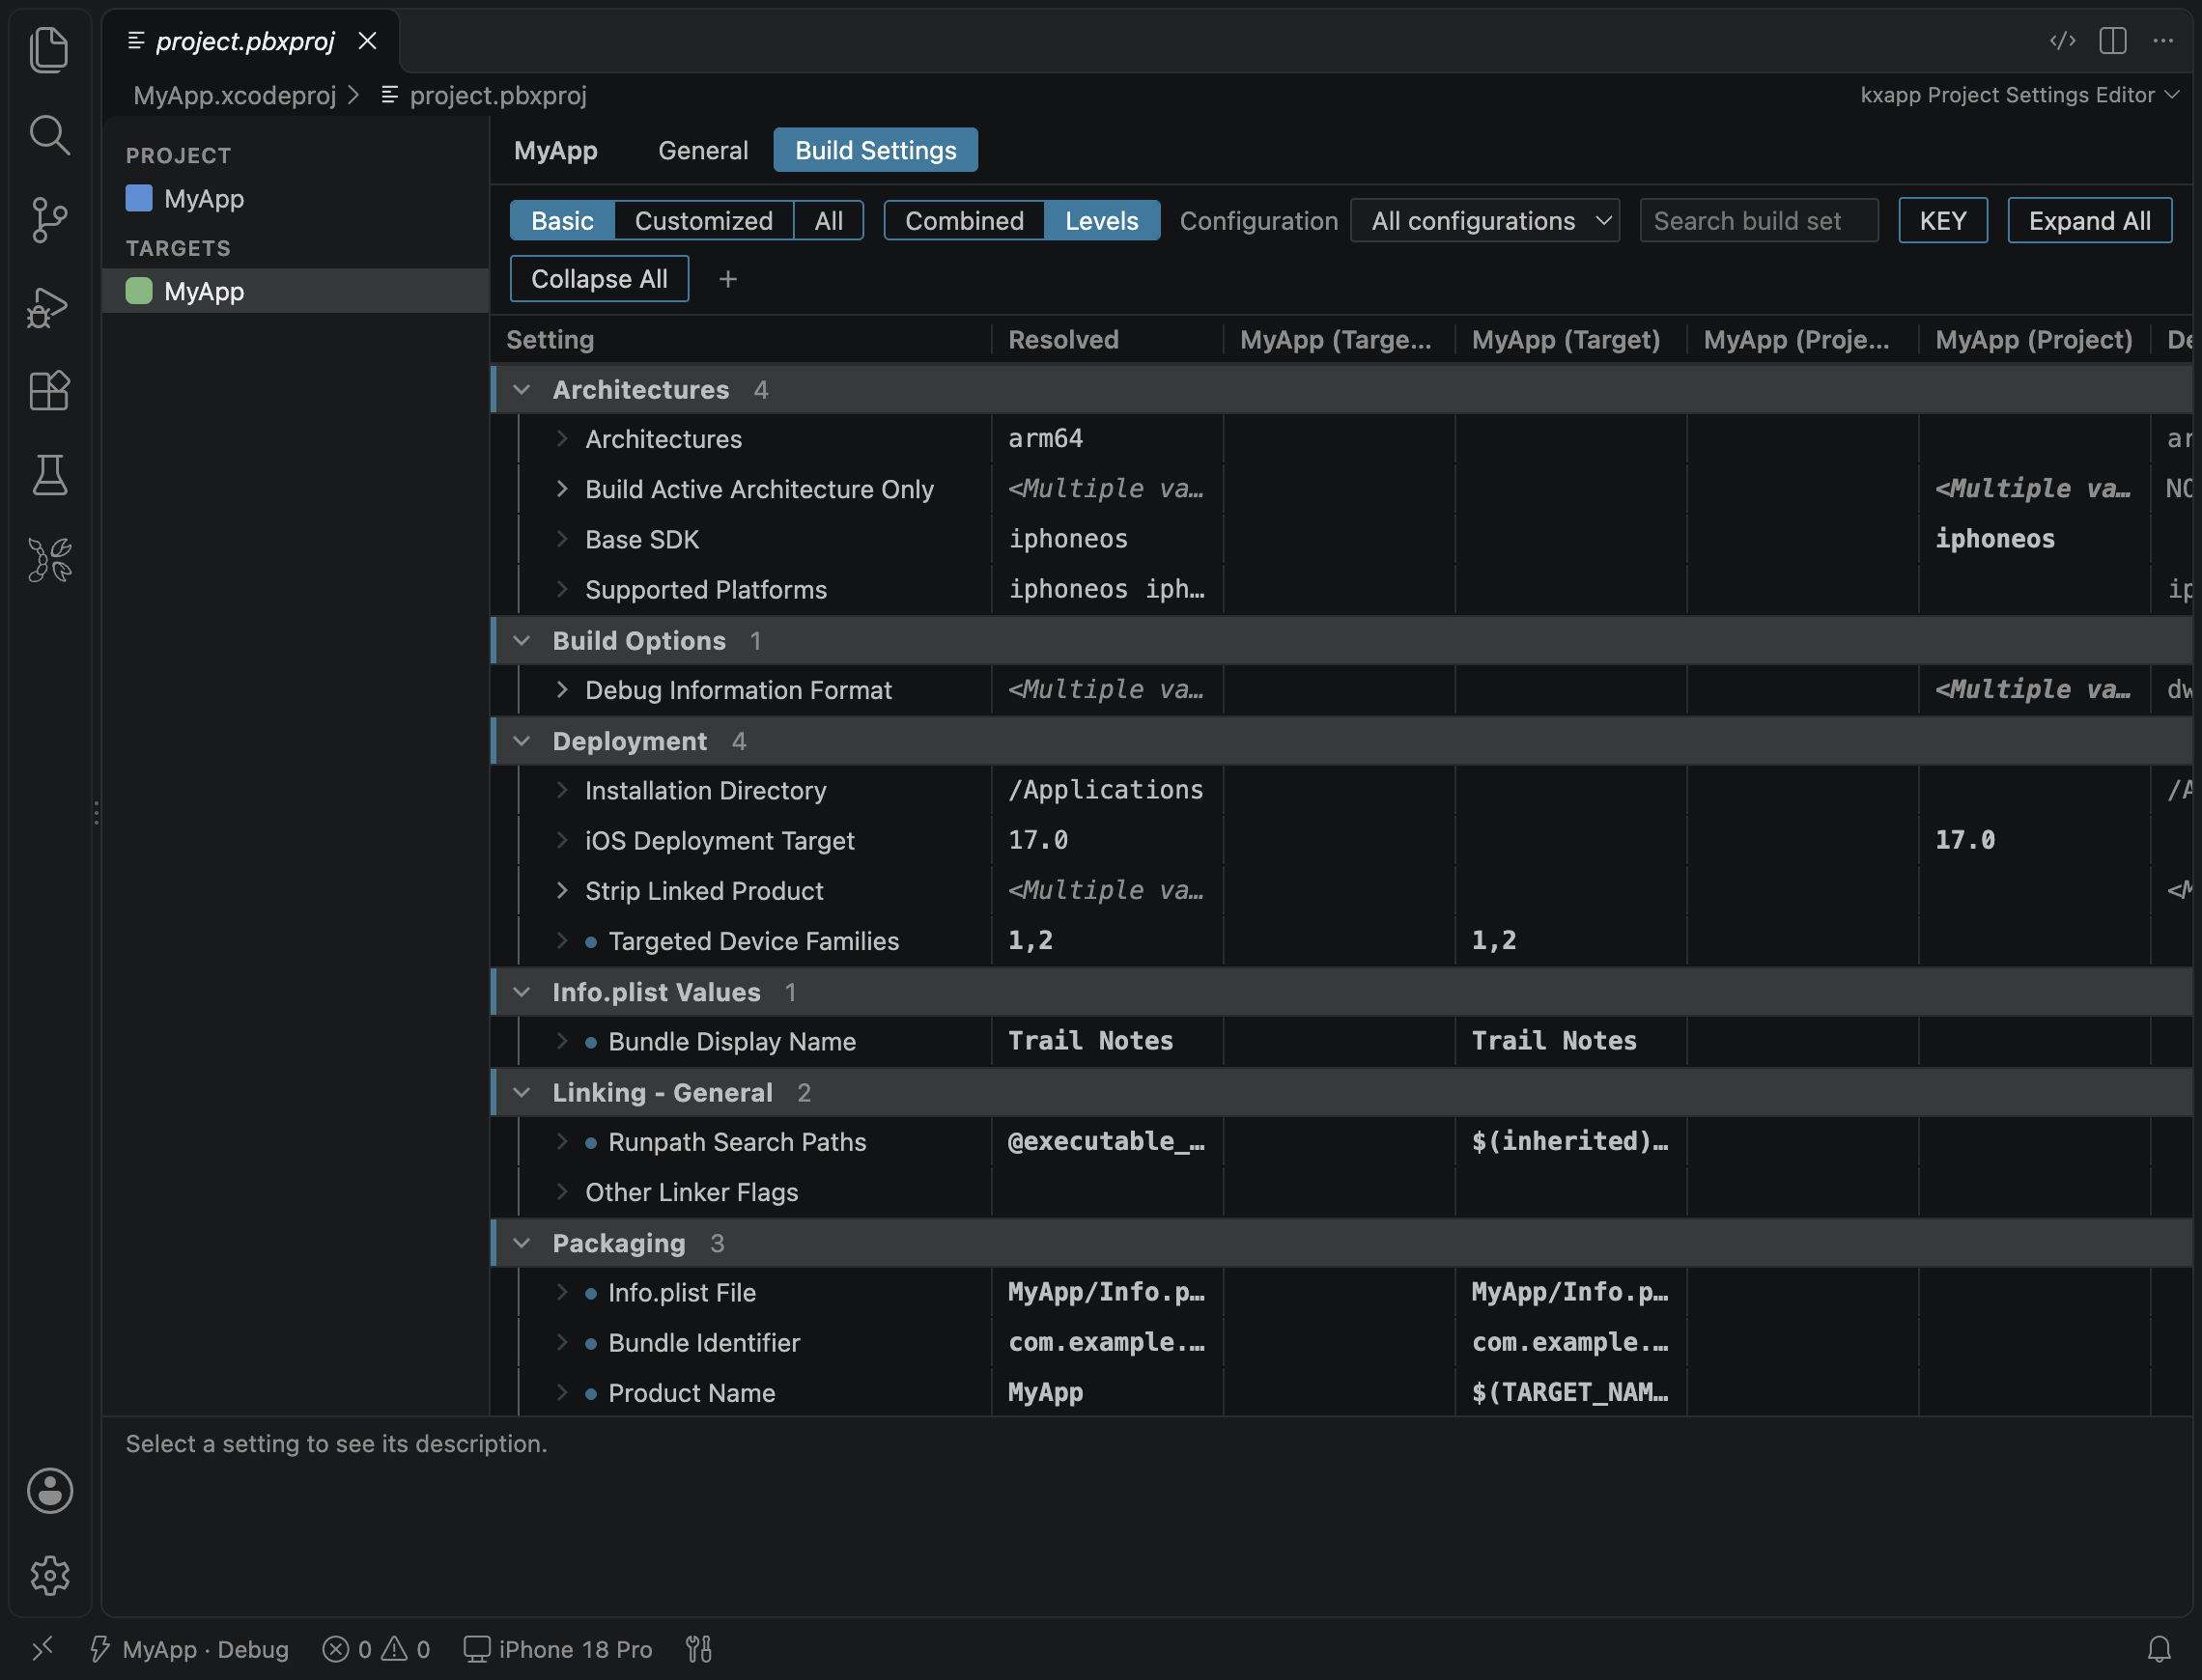Open the Testing flask icon

(x=49, y=475)
